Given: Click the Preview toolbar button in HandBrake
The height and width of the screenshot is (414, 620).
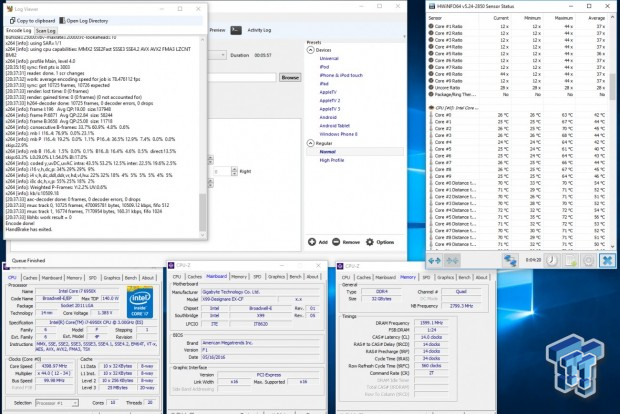Looking at the screenshot, I should [x=217, y=30].
